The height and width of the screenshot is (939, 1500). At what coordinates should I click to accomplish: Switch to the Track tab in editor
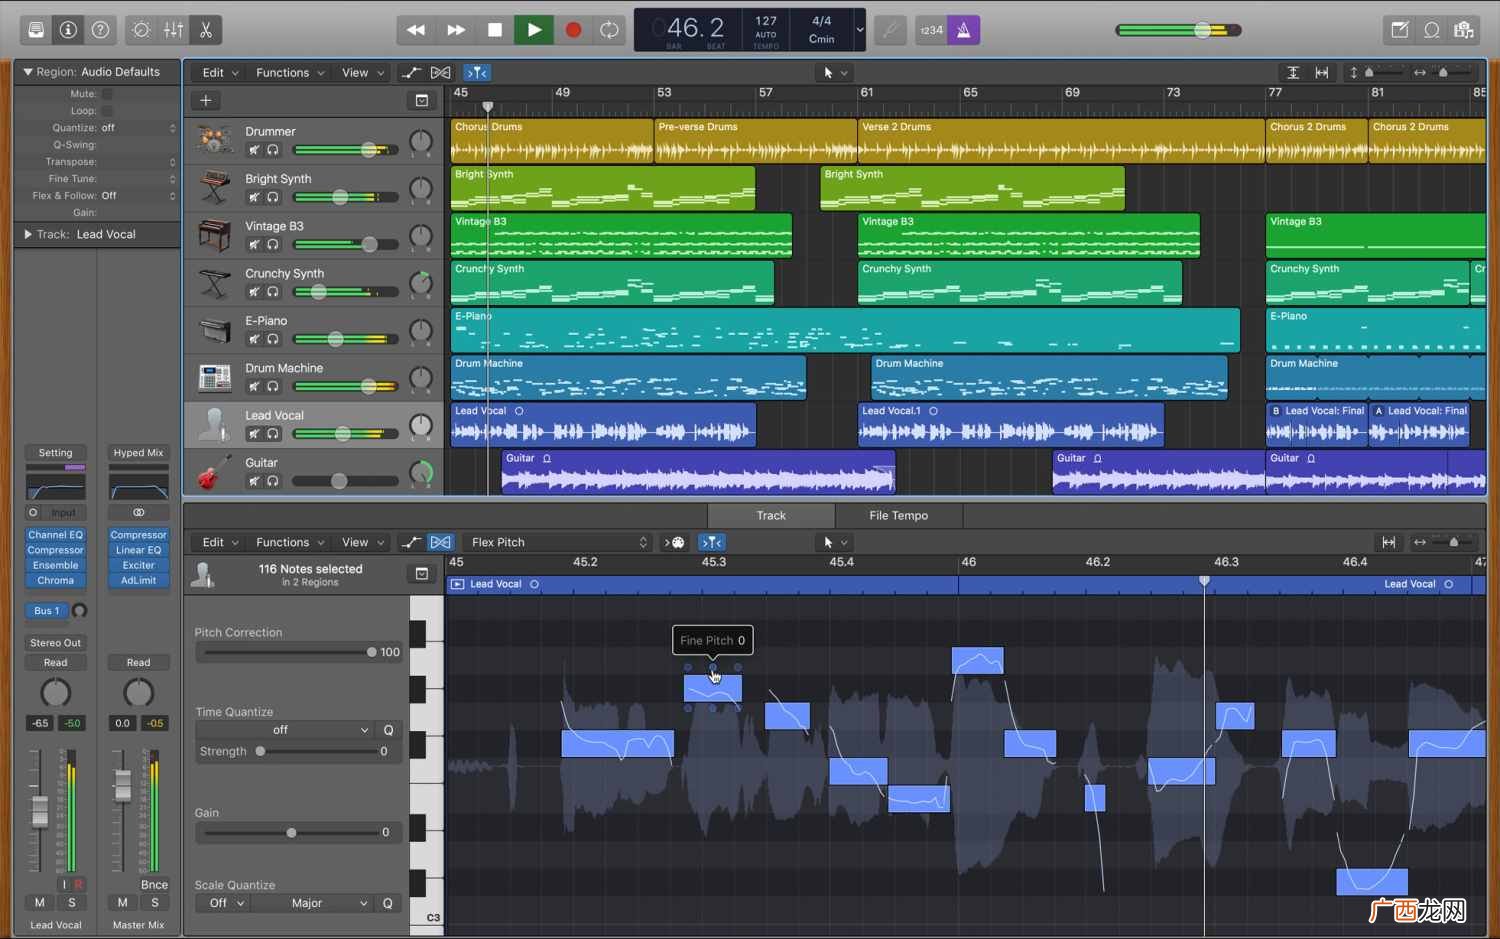771,515
